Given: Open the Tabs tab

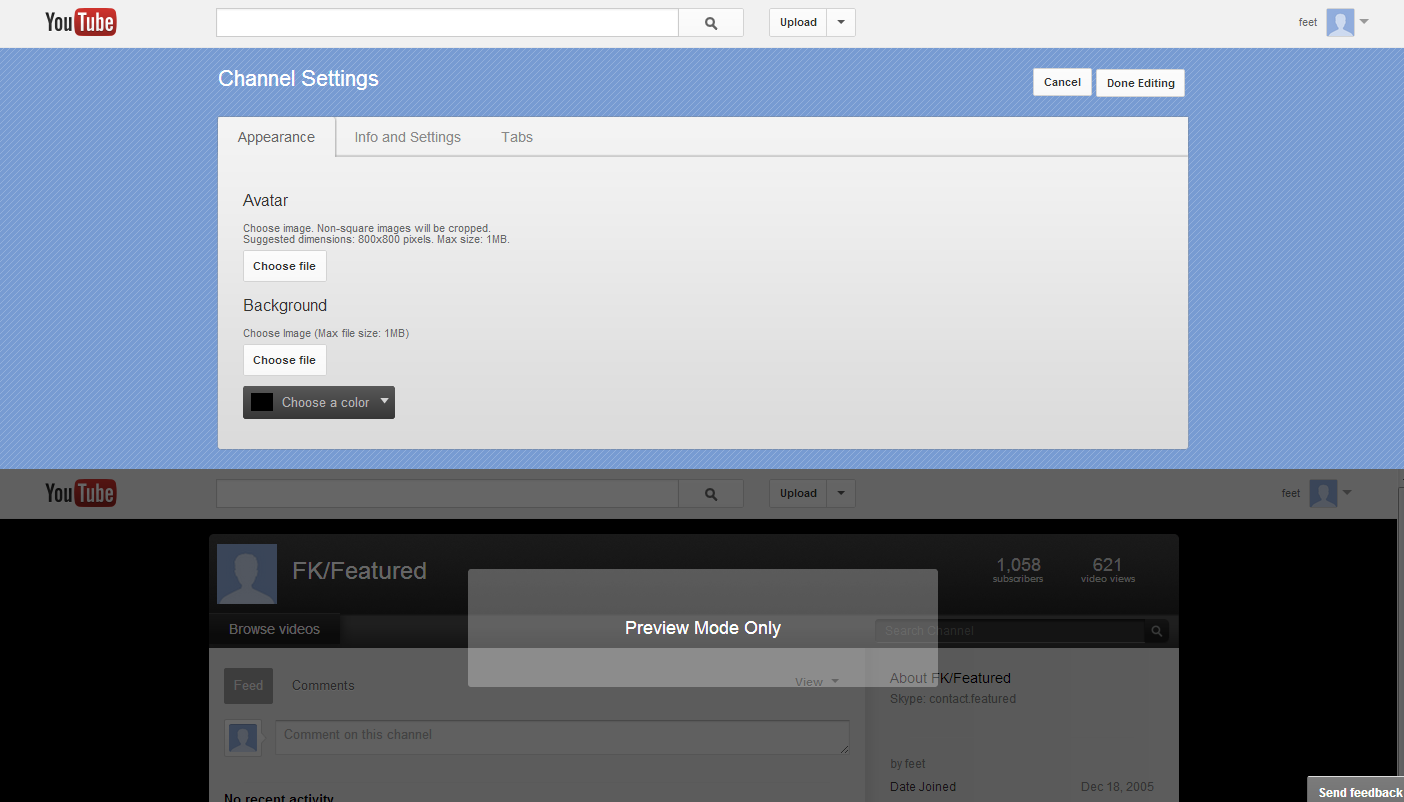Looking at the screenshot, I should [517, 137].
